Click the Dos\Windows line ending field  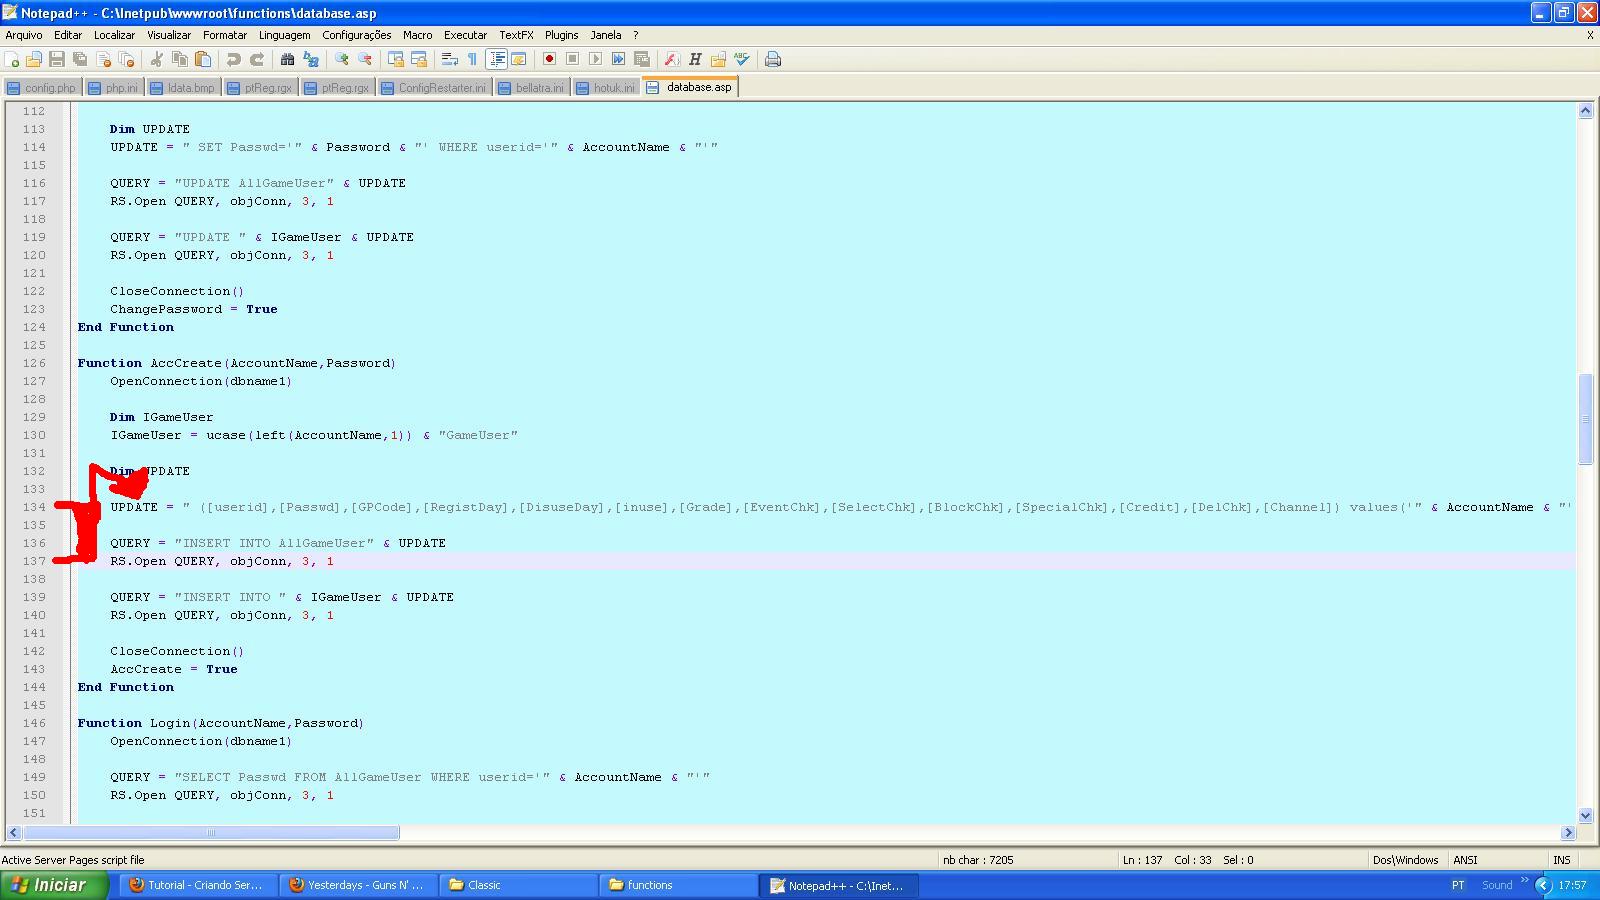(x=1406, y=860)
